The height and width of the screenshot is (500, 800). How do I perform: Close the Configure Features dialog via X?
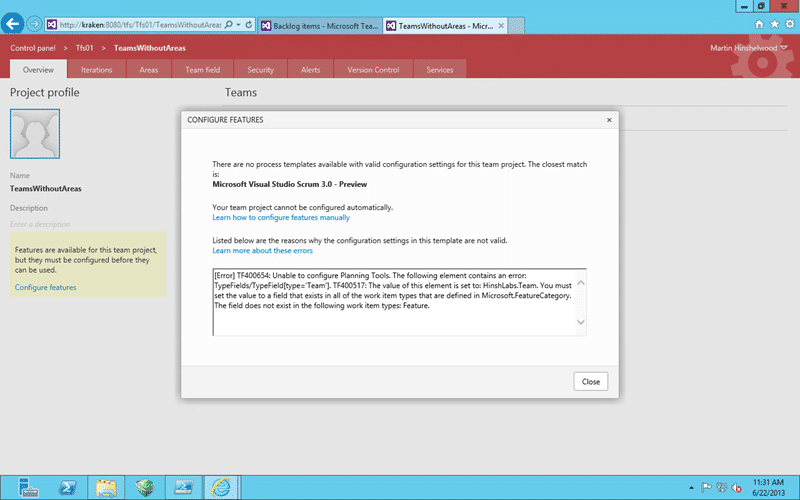pos(609,120)
